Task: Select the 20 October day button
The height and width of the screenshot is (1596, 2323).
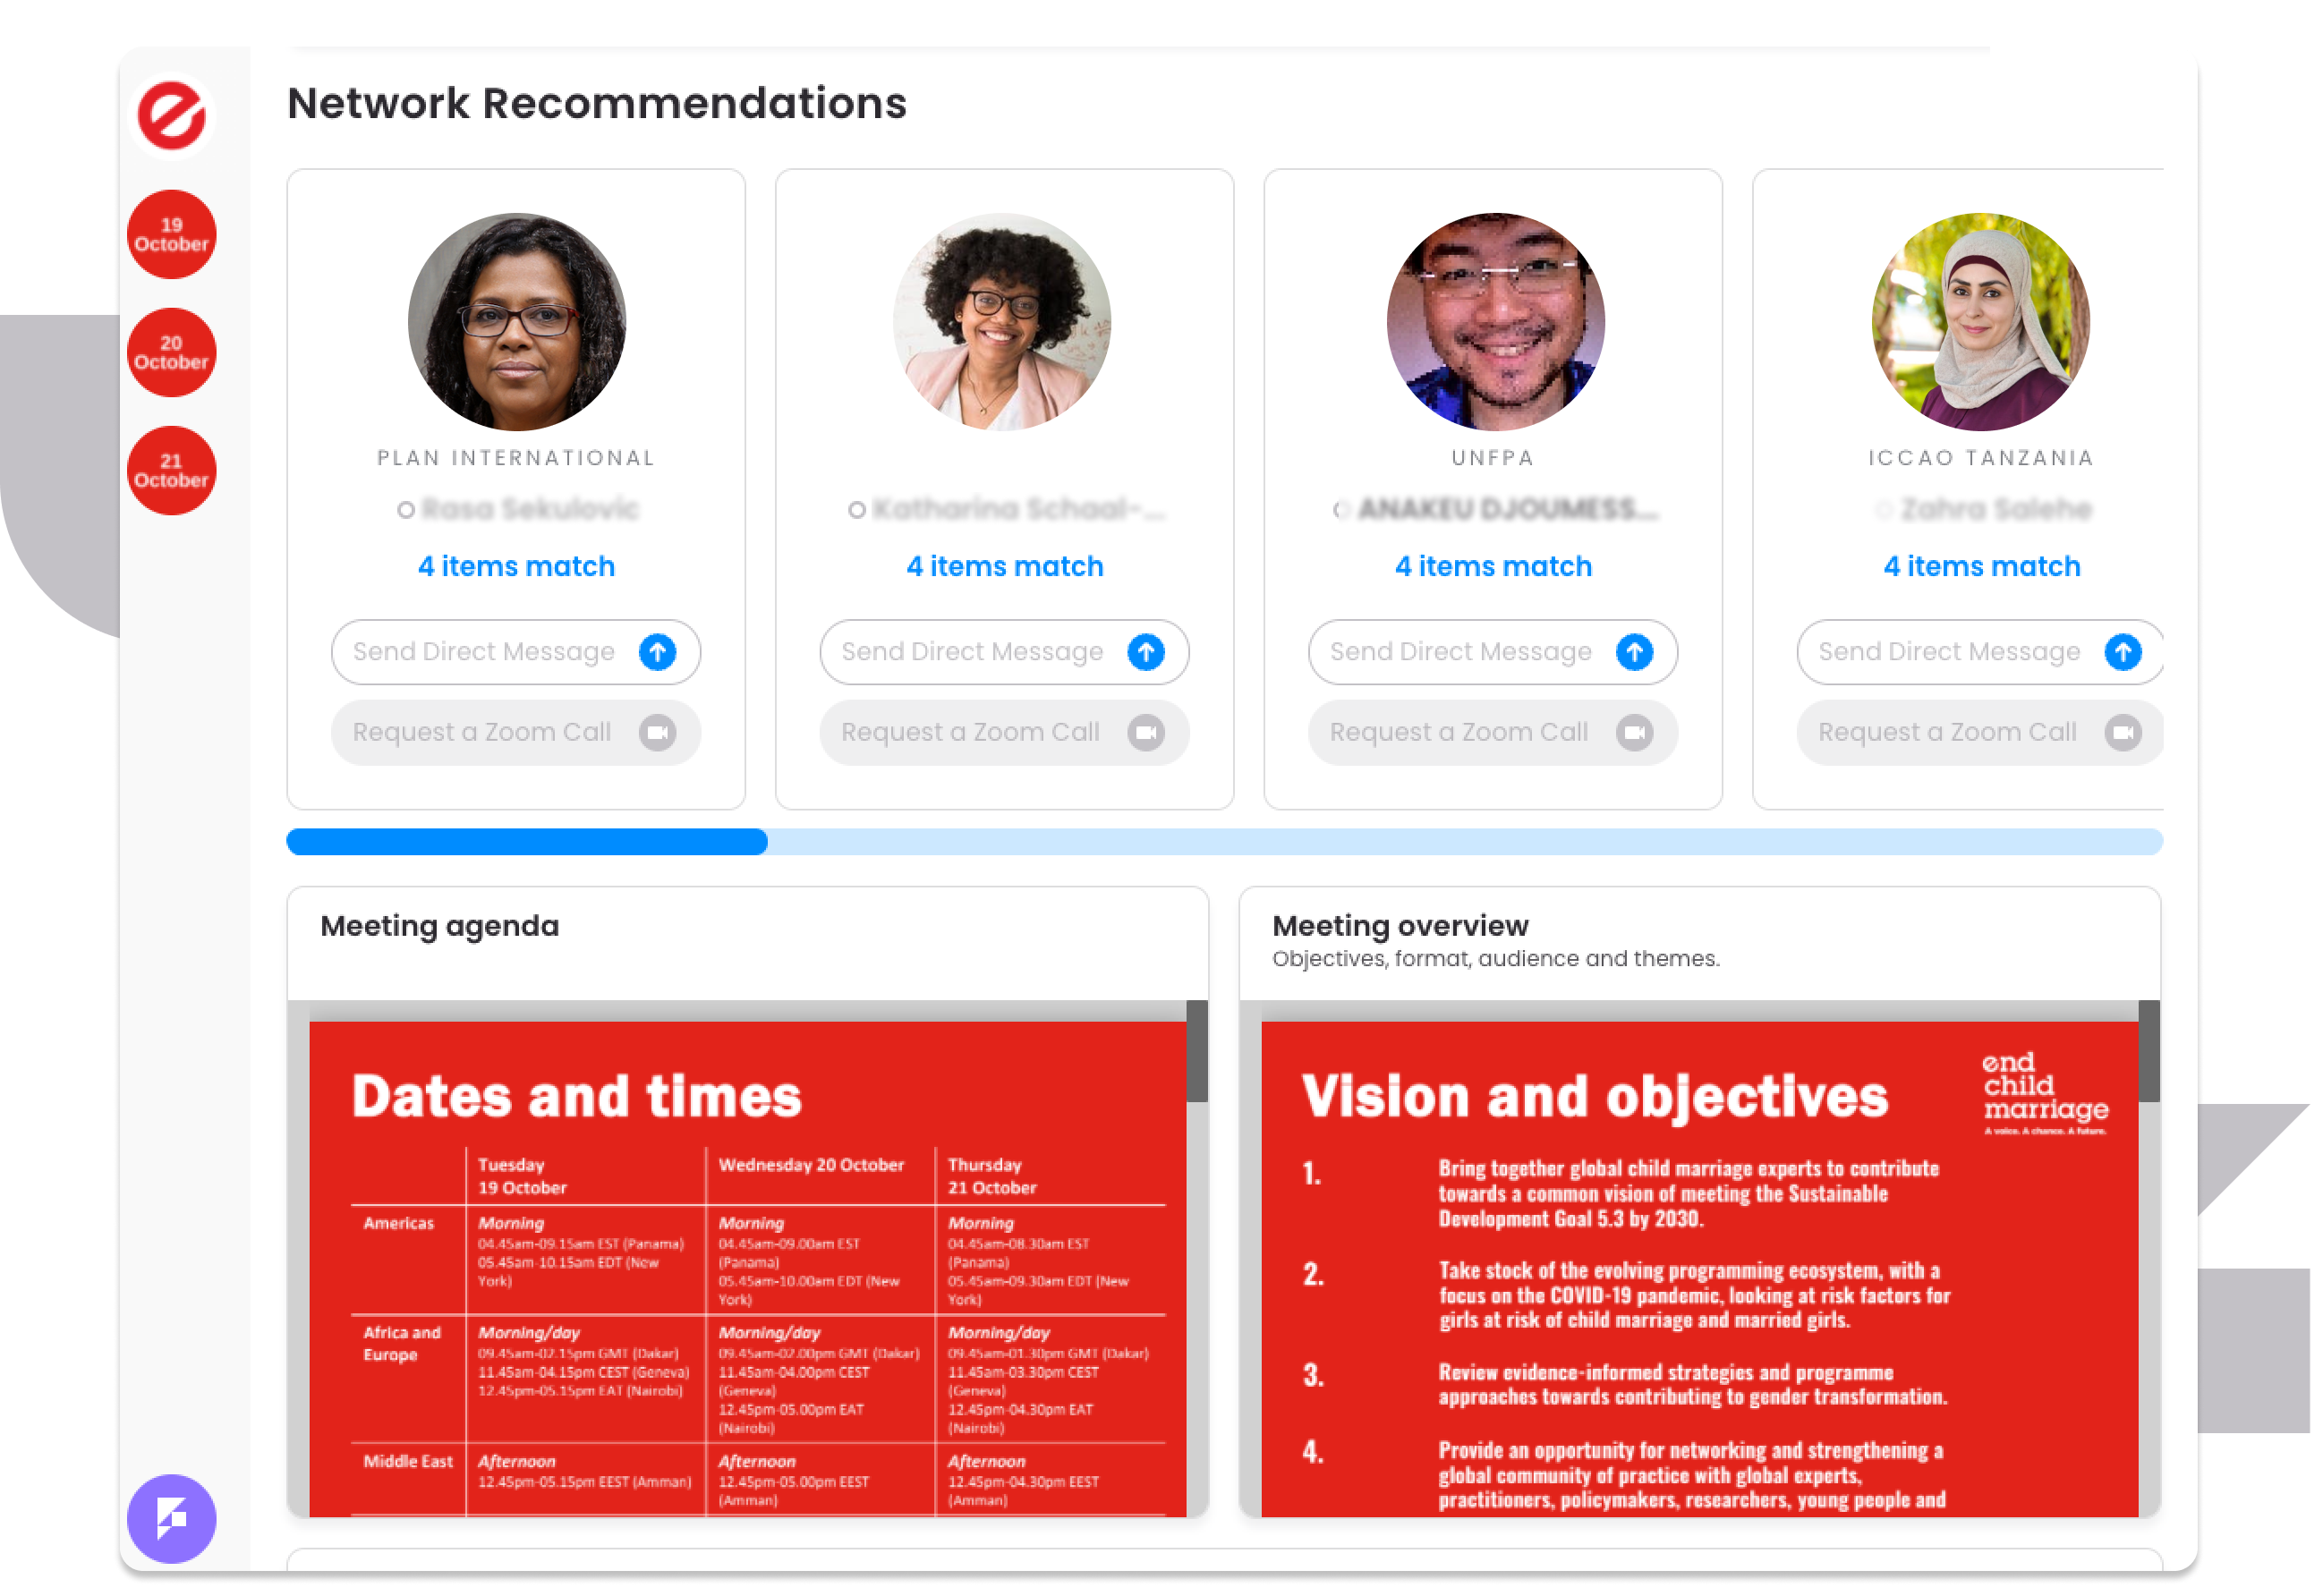Action: [171, 353]
